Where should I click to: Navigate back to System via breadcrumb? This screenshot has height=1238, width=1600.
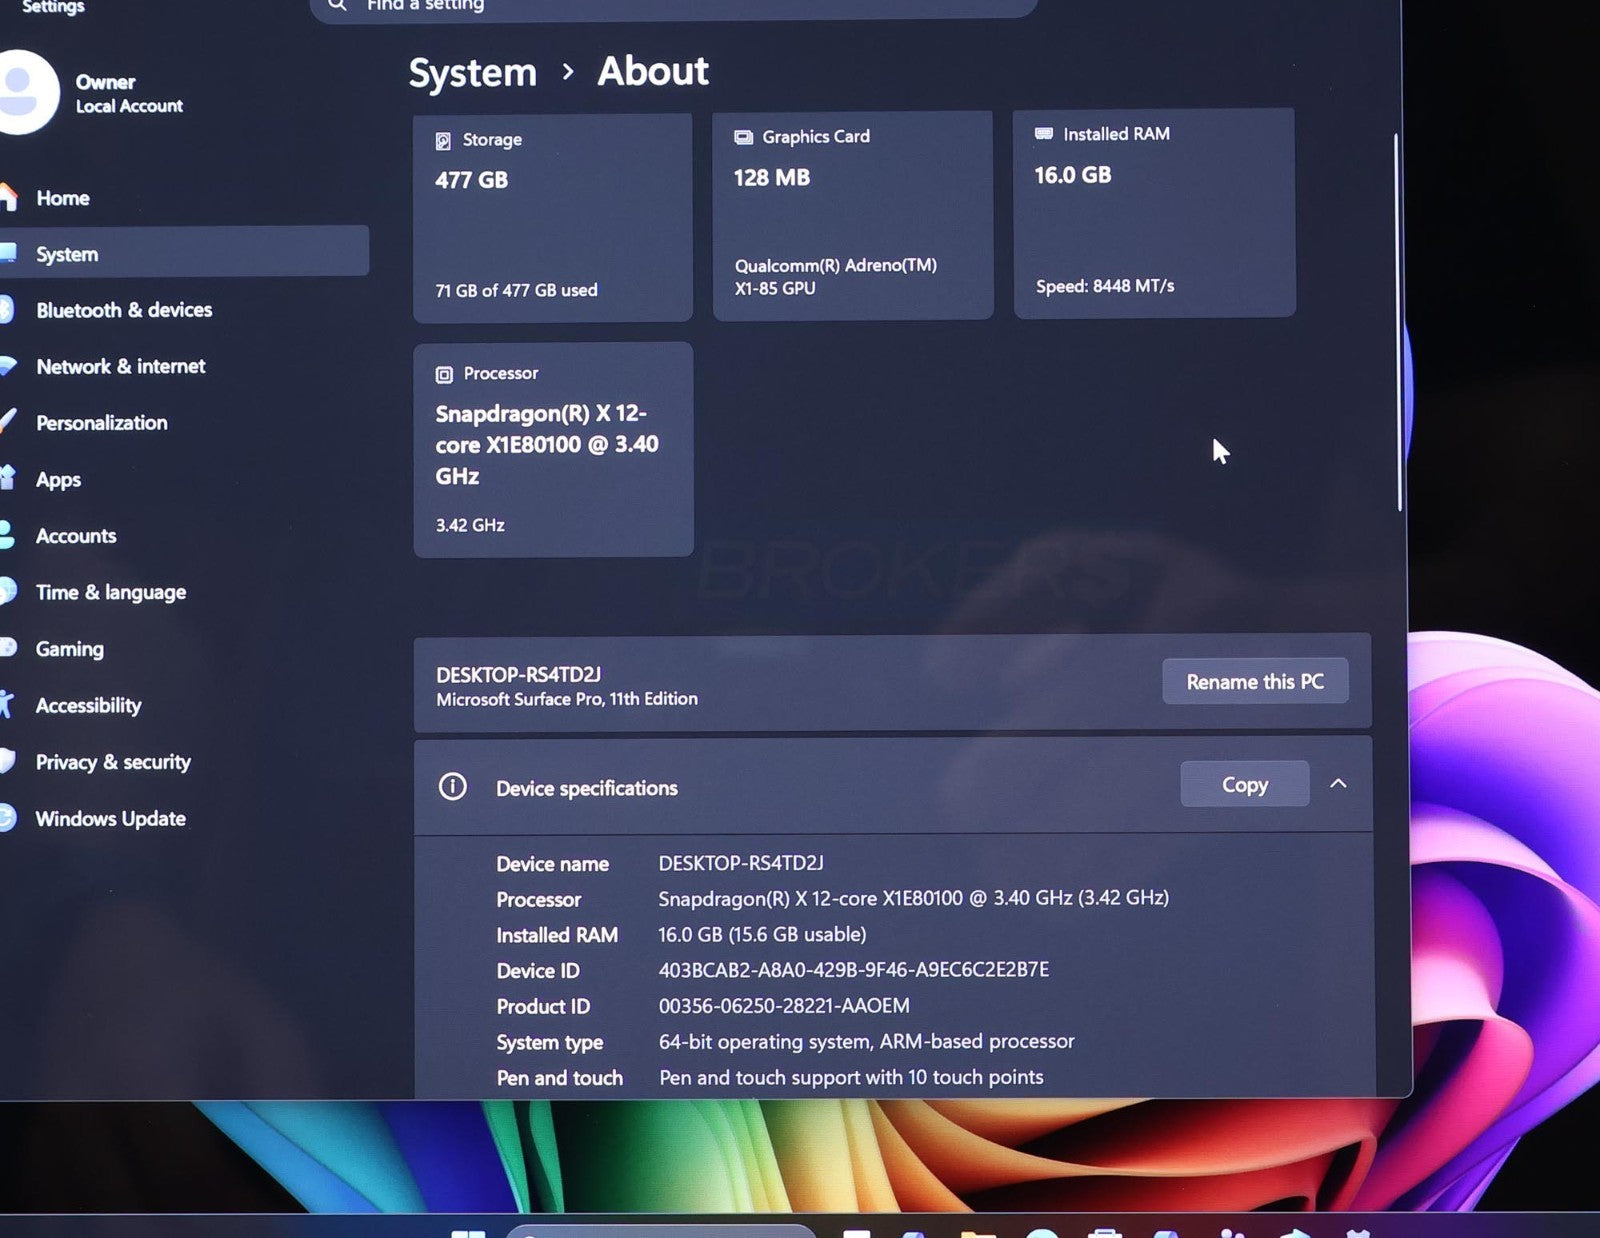click(473, 73)
